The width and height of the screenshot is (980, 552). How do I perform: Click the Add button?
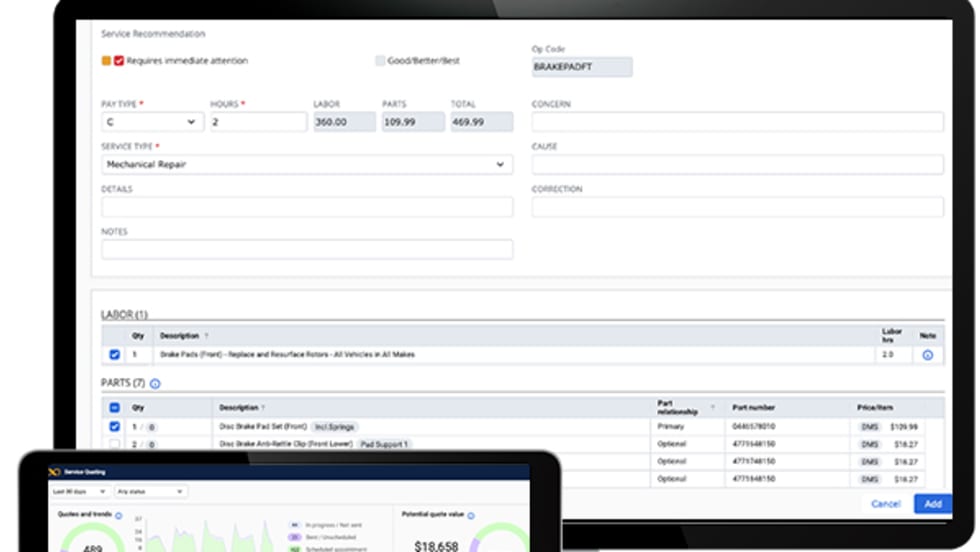[932, 504]
